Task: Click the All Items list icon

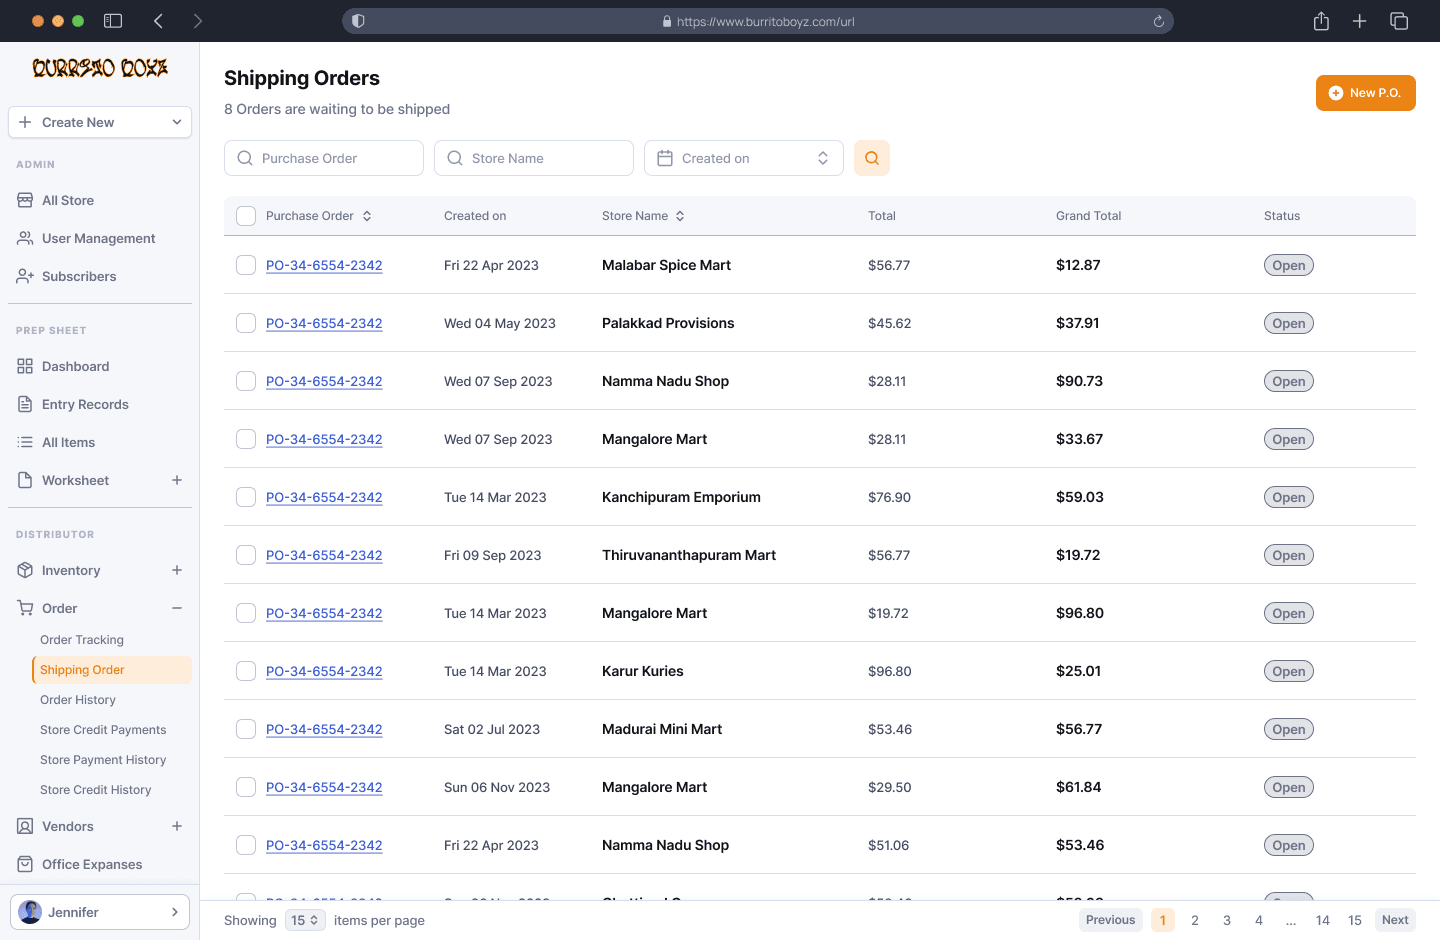Action: click(25, 442)
